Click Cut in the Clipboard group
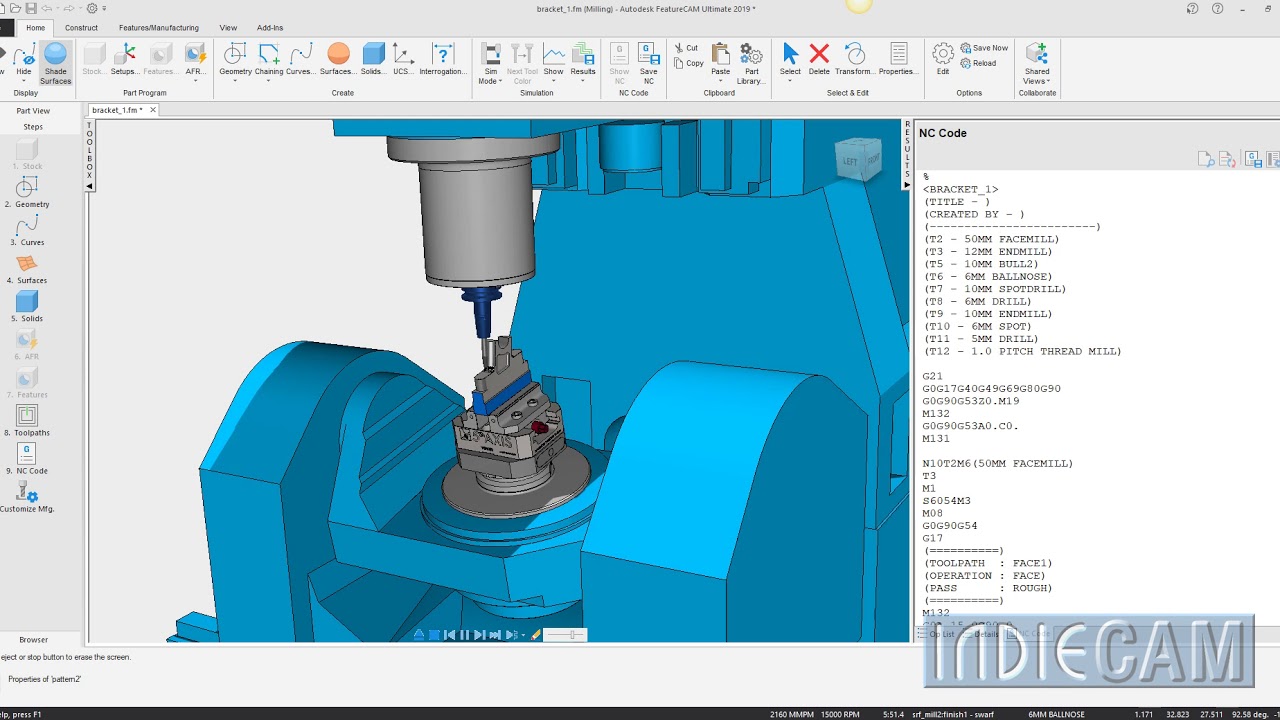 pyautogui.click(x=687, y=48)
